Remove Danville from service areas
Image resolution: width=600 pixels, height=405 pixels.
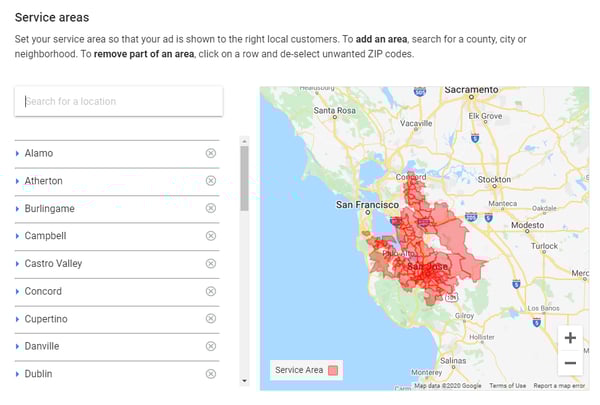point(210,346)
